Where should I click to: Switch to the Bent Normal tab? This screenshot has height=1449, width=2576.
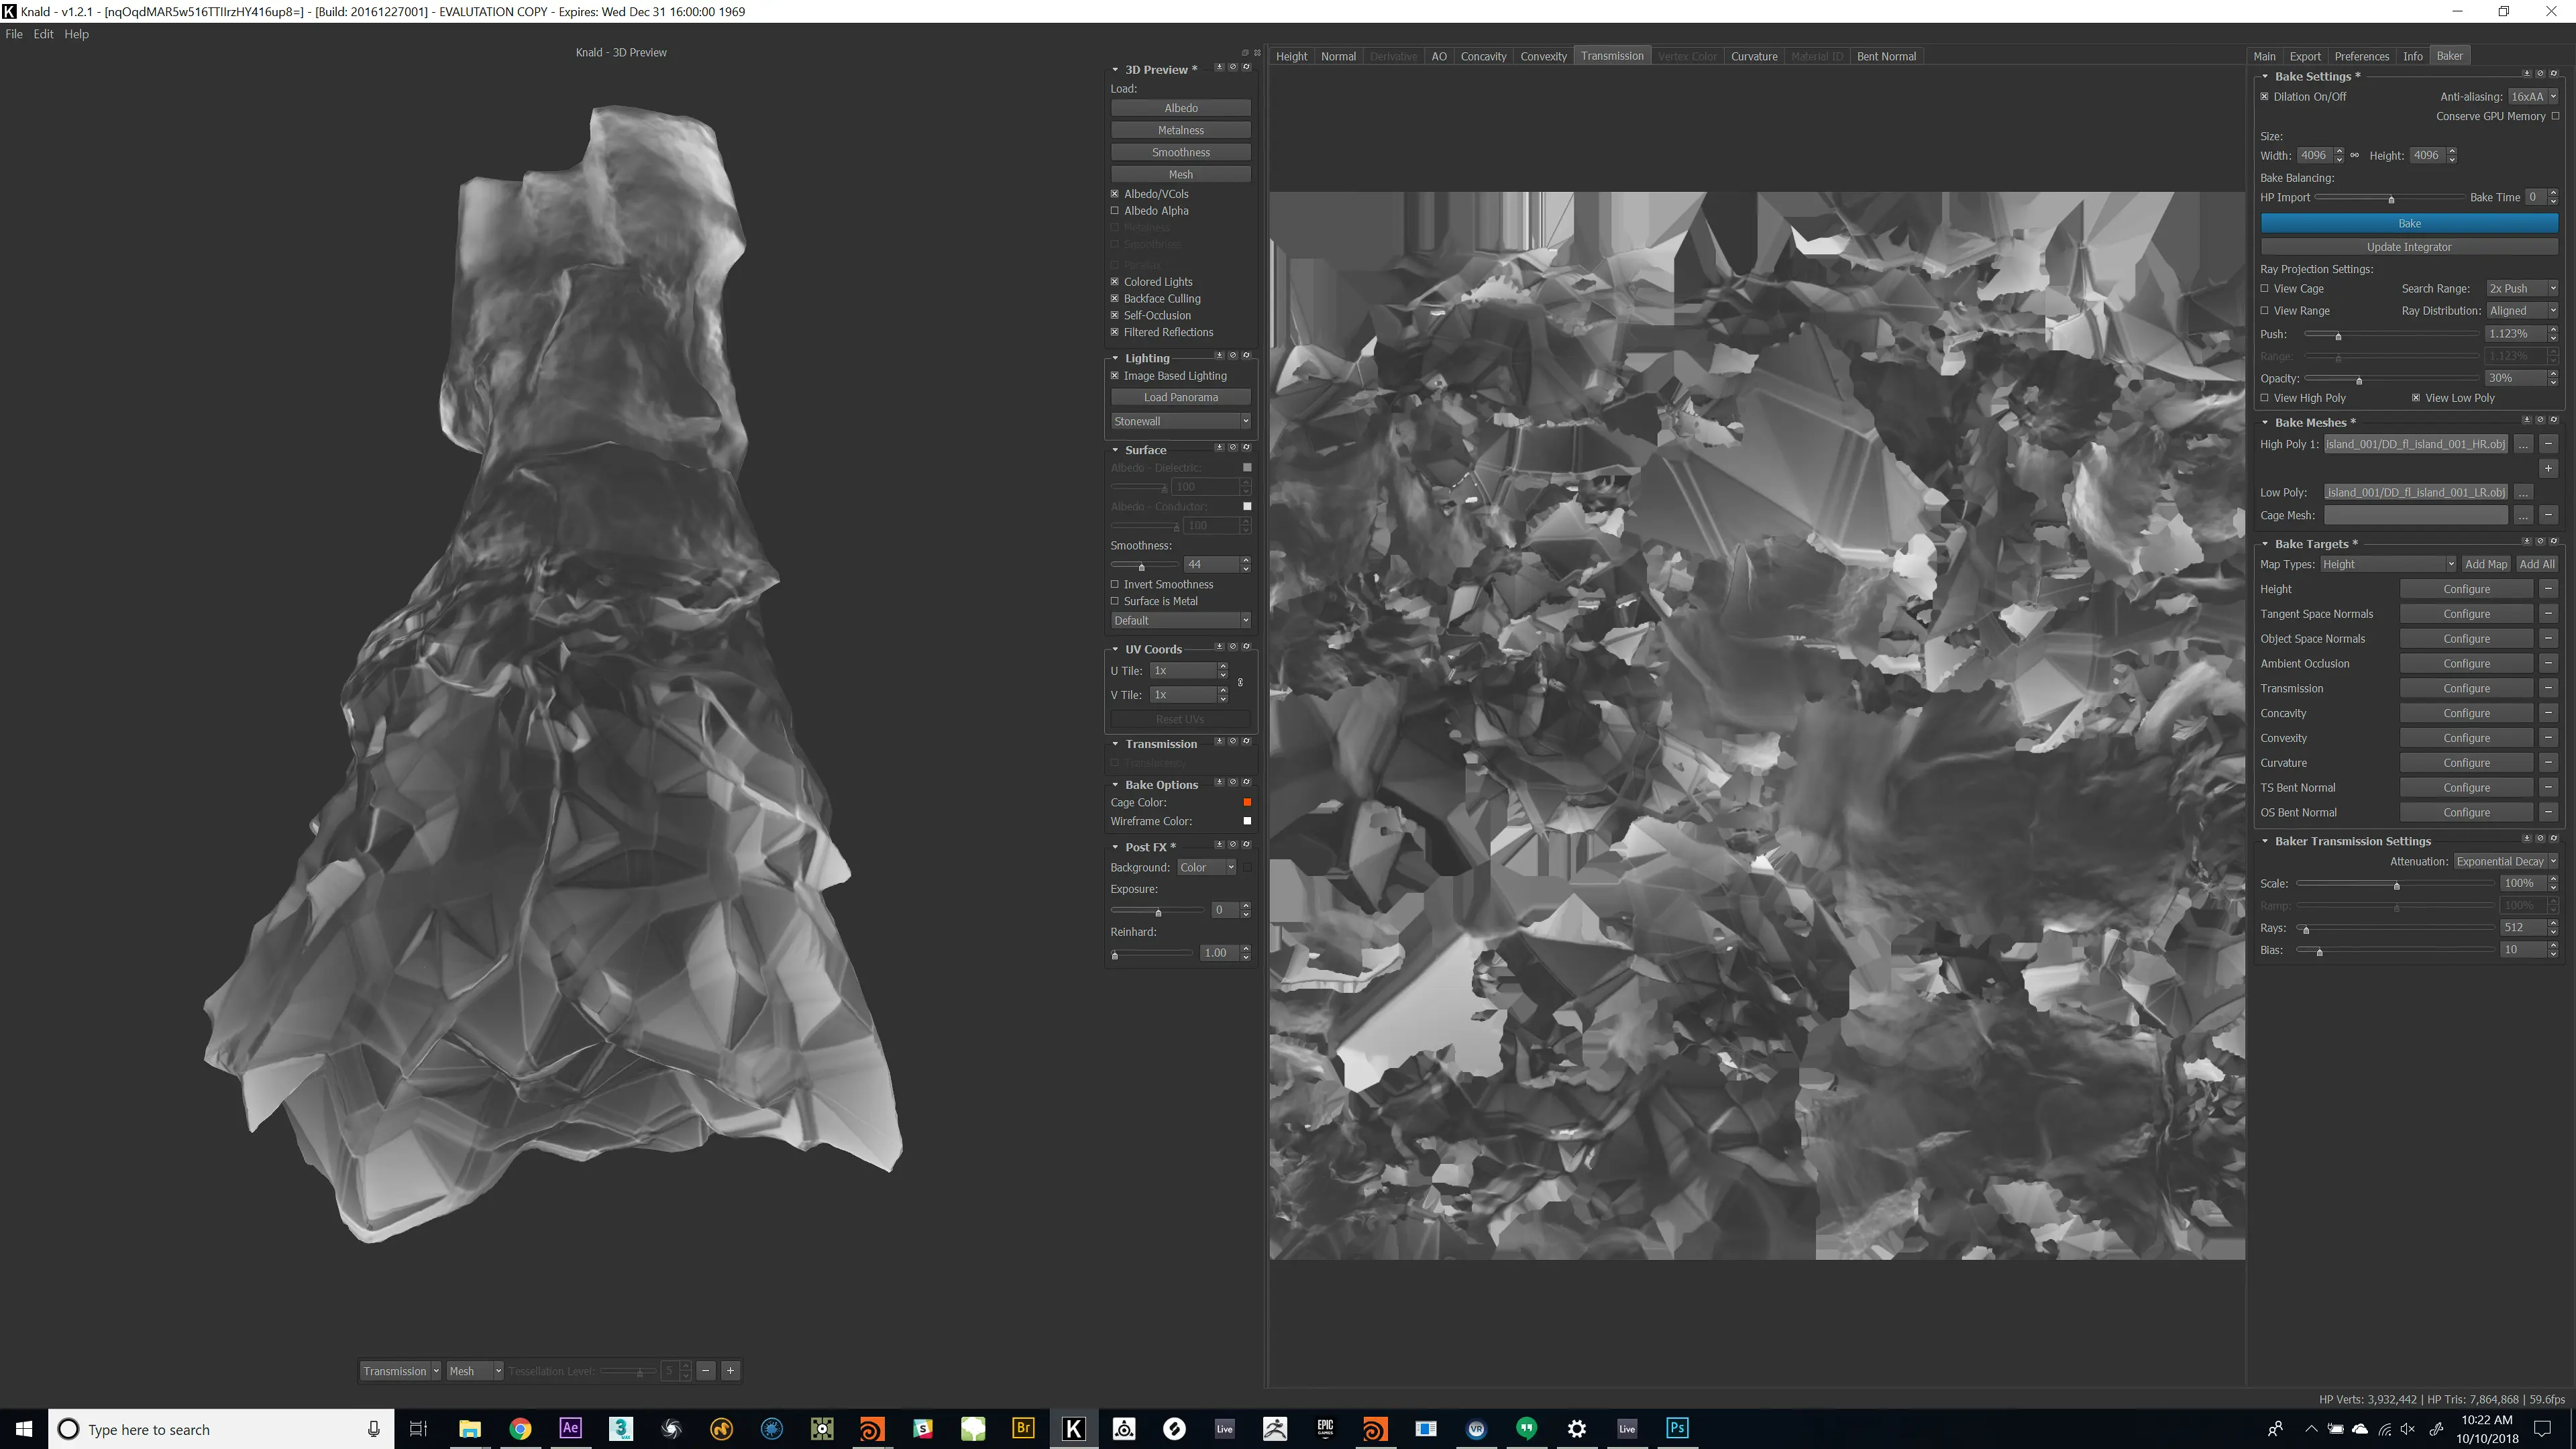click(x=1886, y=56)
